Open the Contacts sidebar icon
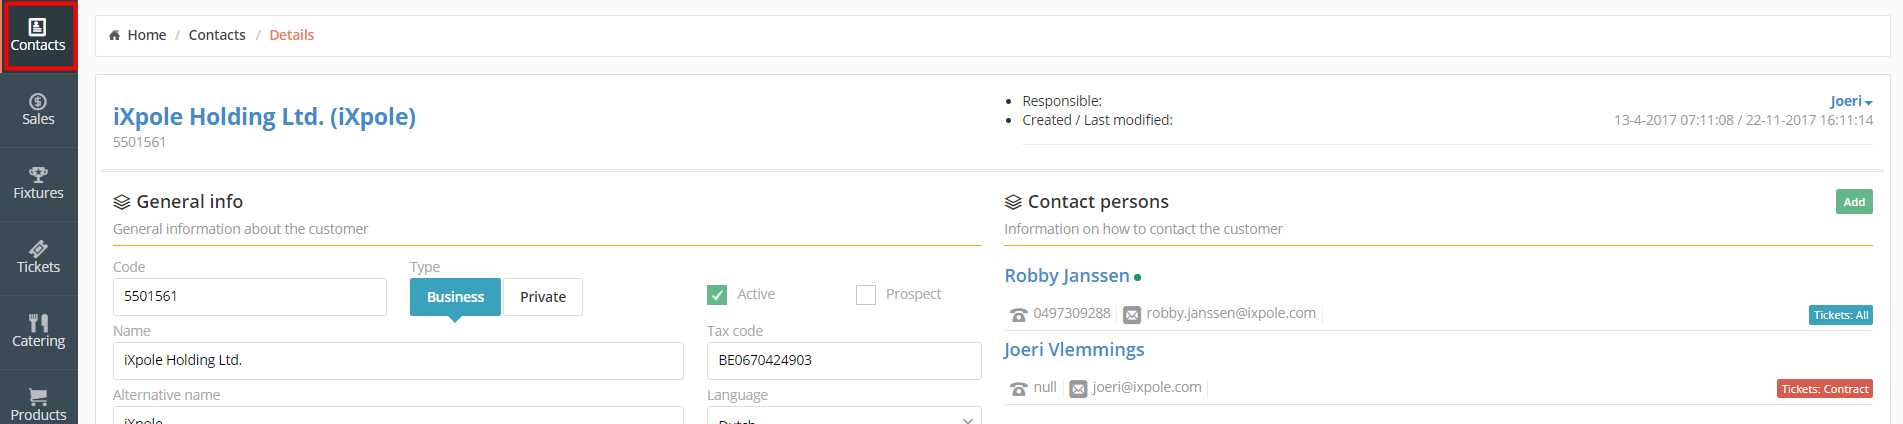This screenshot has width=1903, height=424. pyautogui.click(x=37, y=27)
